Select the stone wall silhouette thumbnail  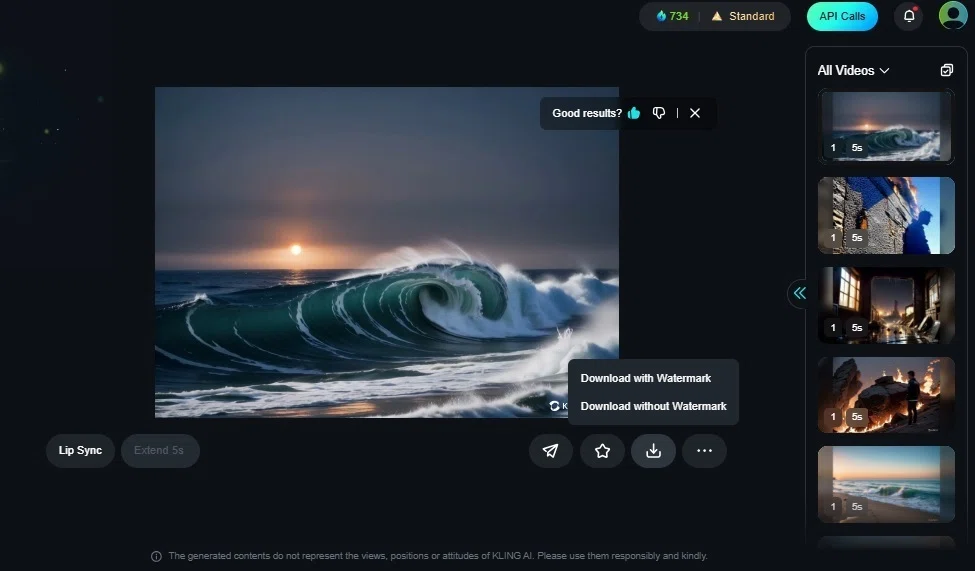(886, 215)
